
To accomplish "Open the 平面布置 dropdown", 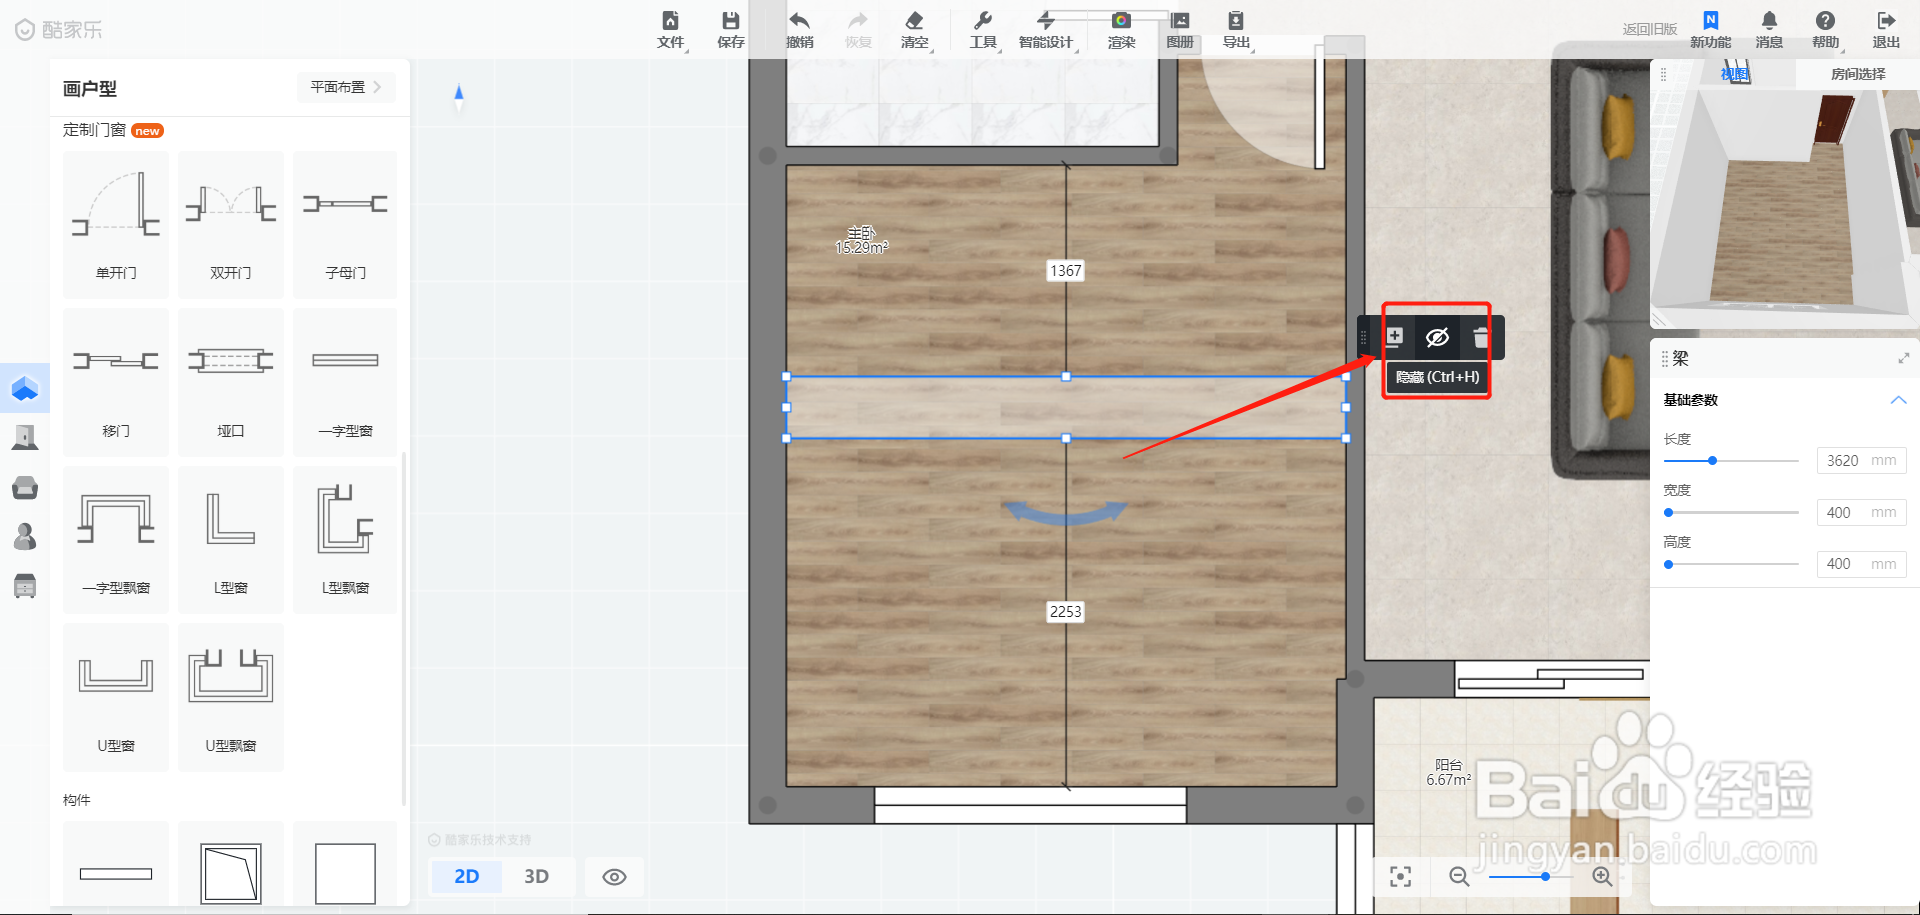I will tap(346, 87).
